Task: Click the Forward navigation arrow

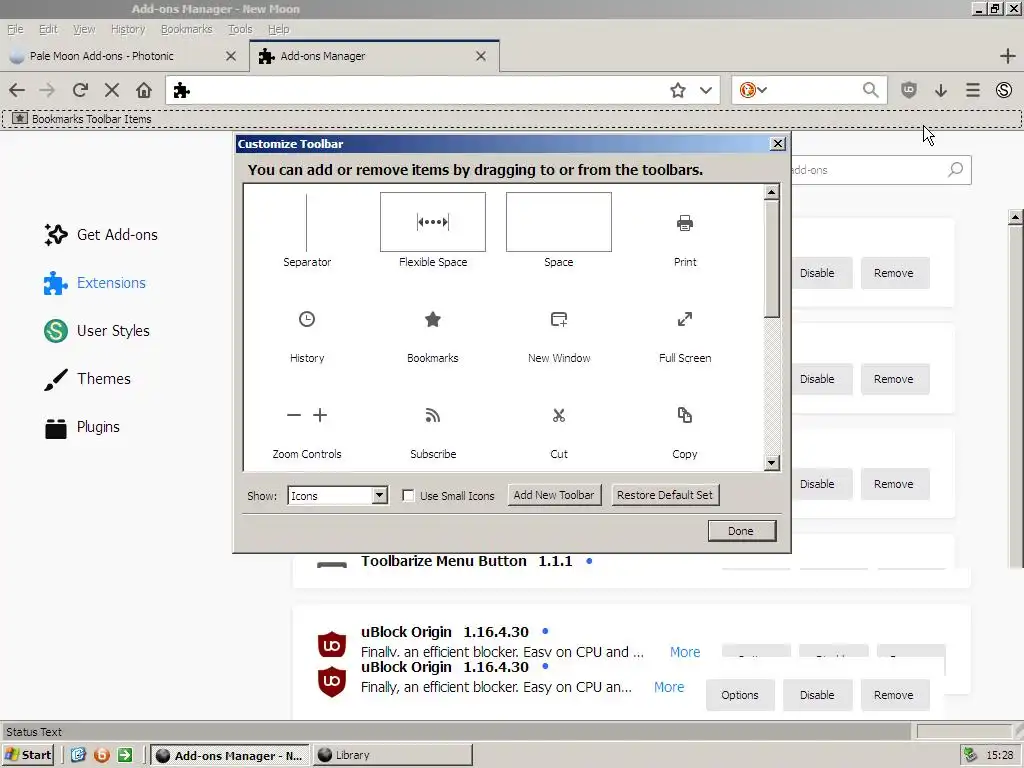Action: (x=48, y=90)
